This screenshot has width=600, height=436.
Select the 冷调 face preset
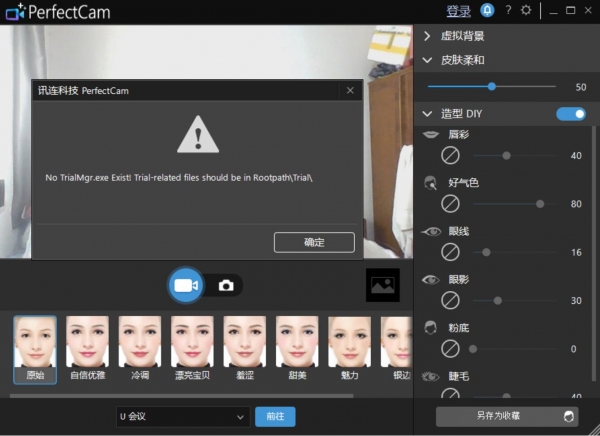(140, 349)
